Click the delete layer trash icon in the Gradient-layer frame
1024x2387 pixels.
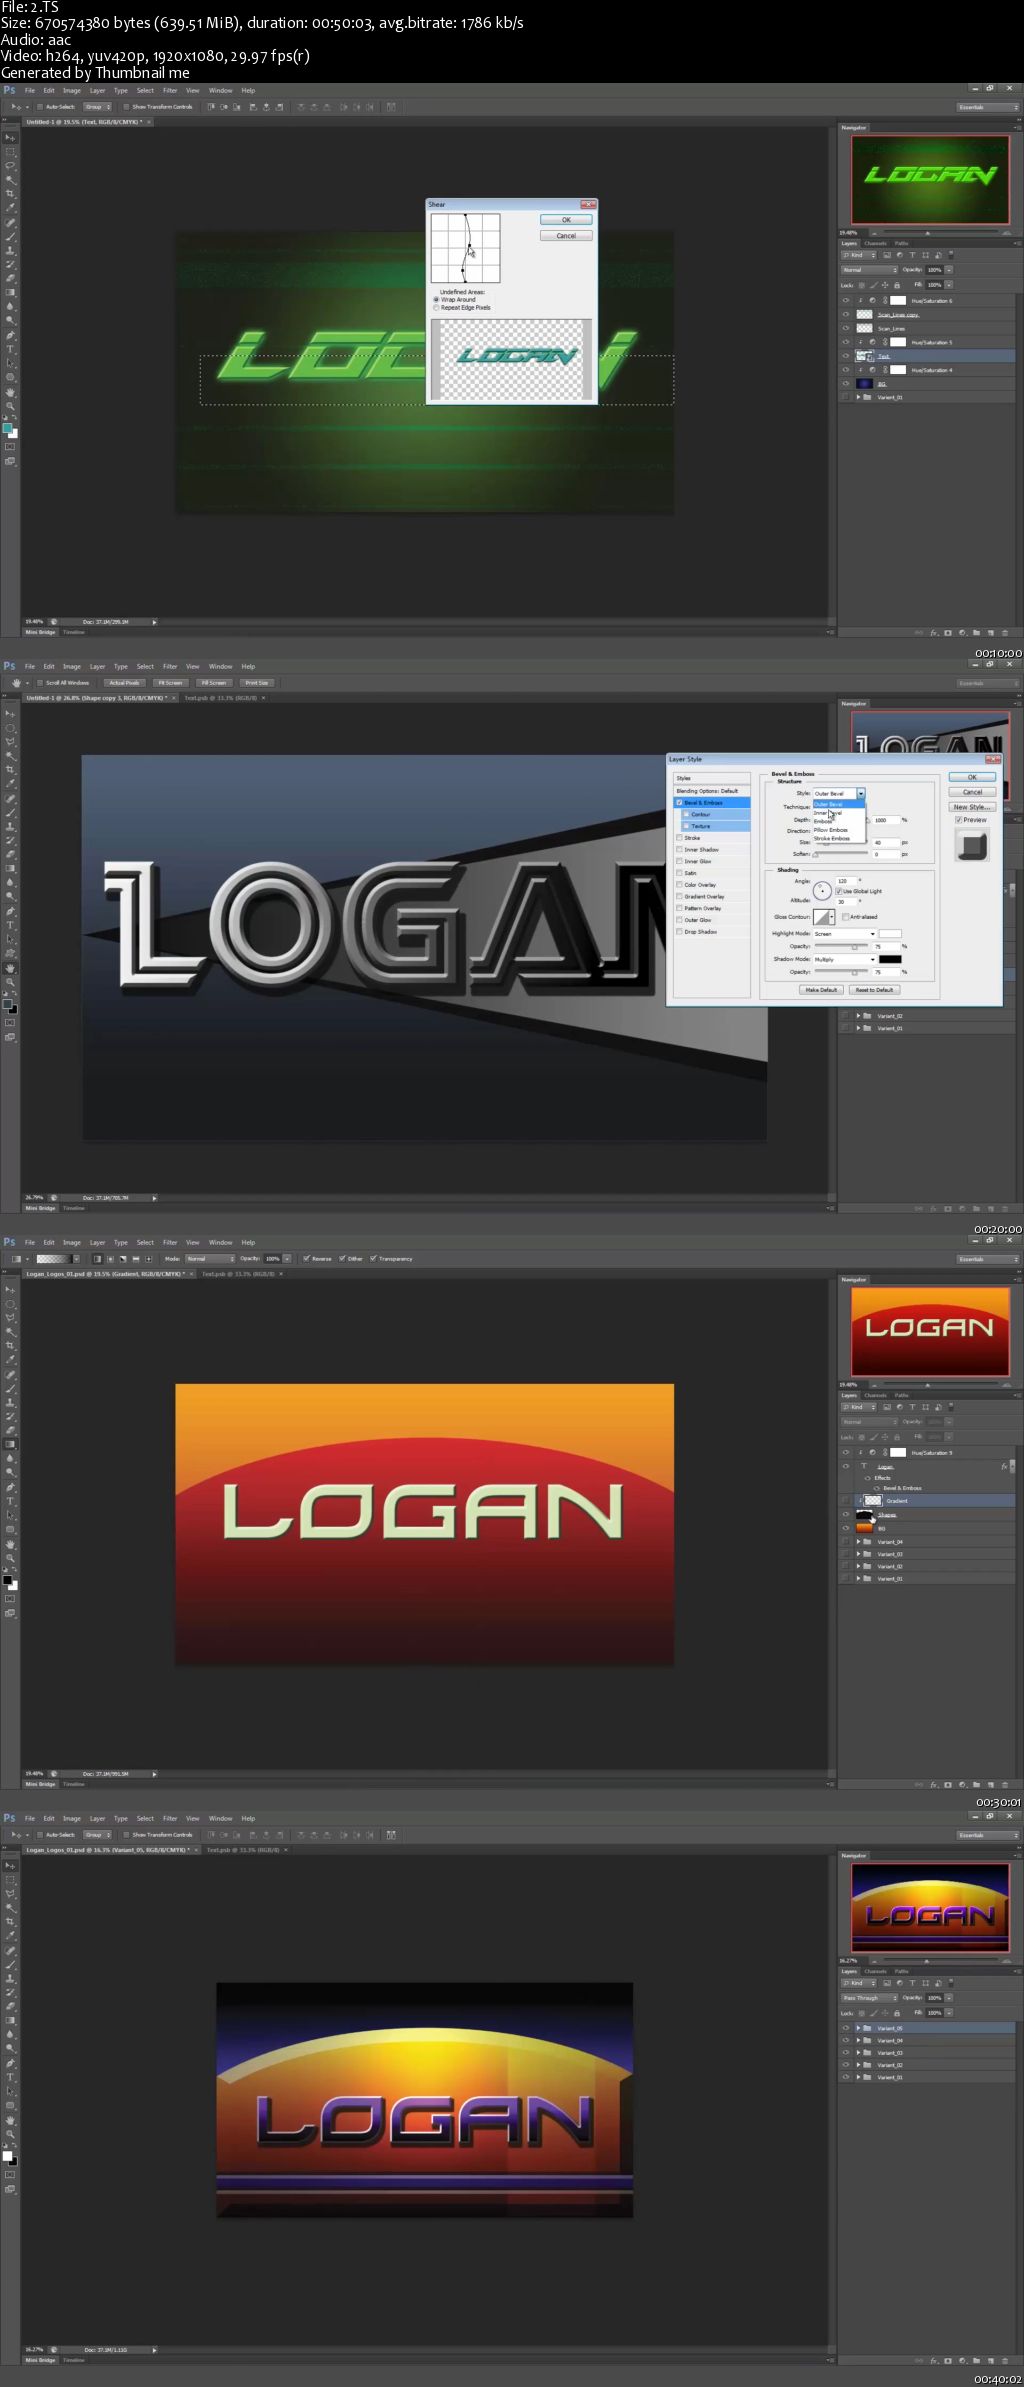[1004, 1784]
